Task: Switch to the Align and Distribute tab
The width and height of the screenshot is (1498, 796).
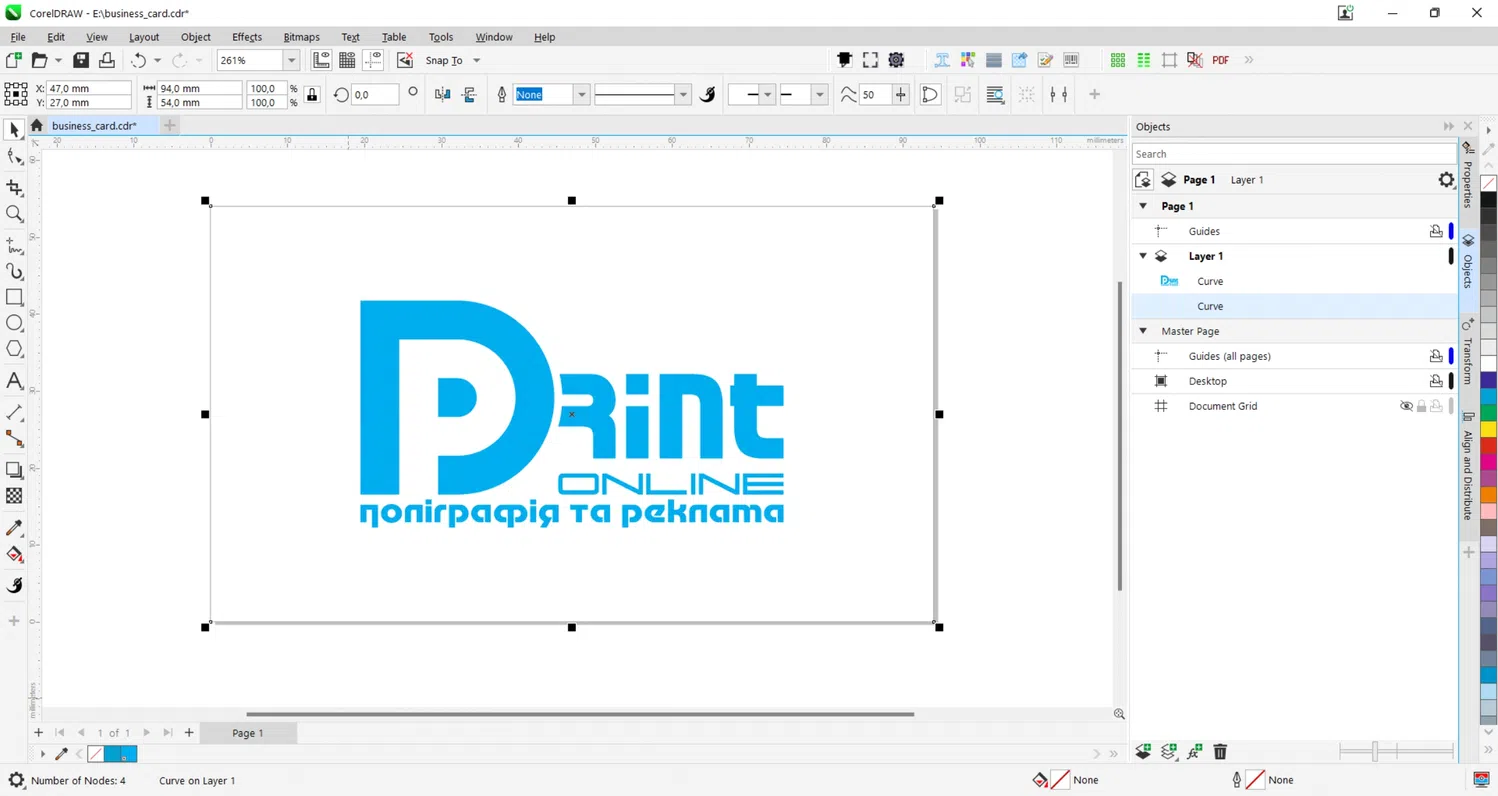Action: click(x=1468, y=466)
